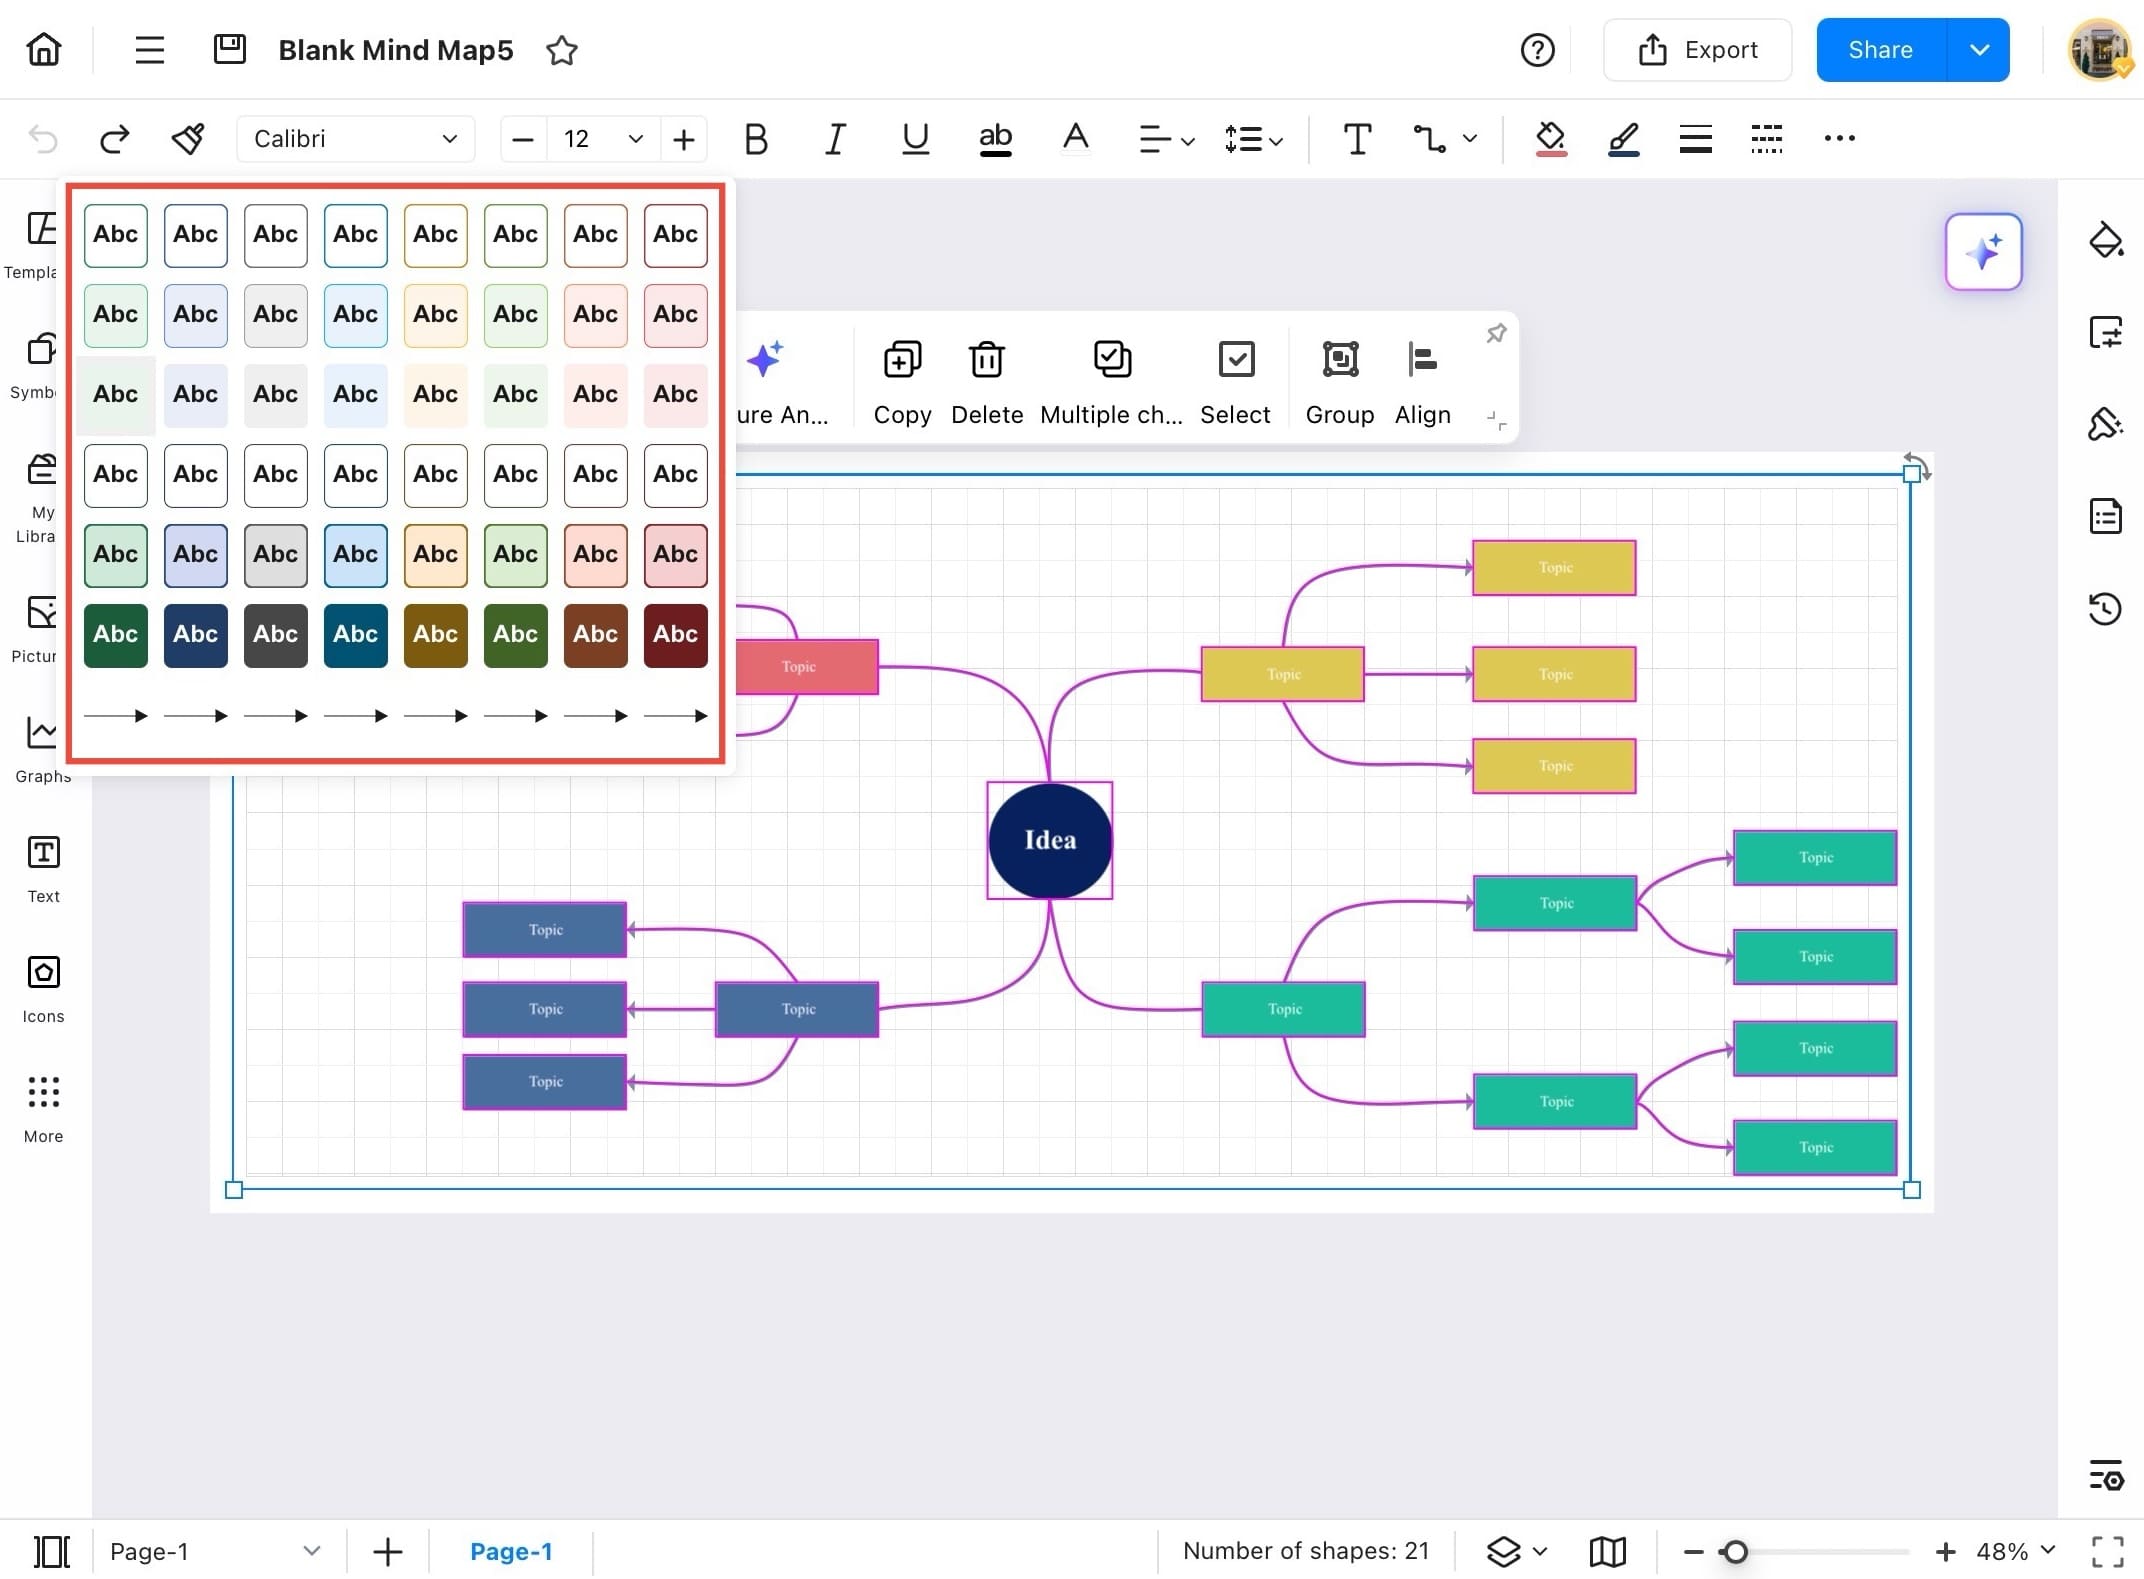Switch to the Page-1 tab
The height and width of the screenshot is (1579, 2144).
tap(512, 1551)
